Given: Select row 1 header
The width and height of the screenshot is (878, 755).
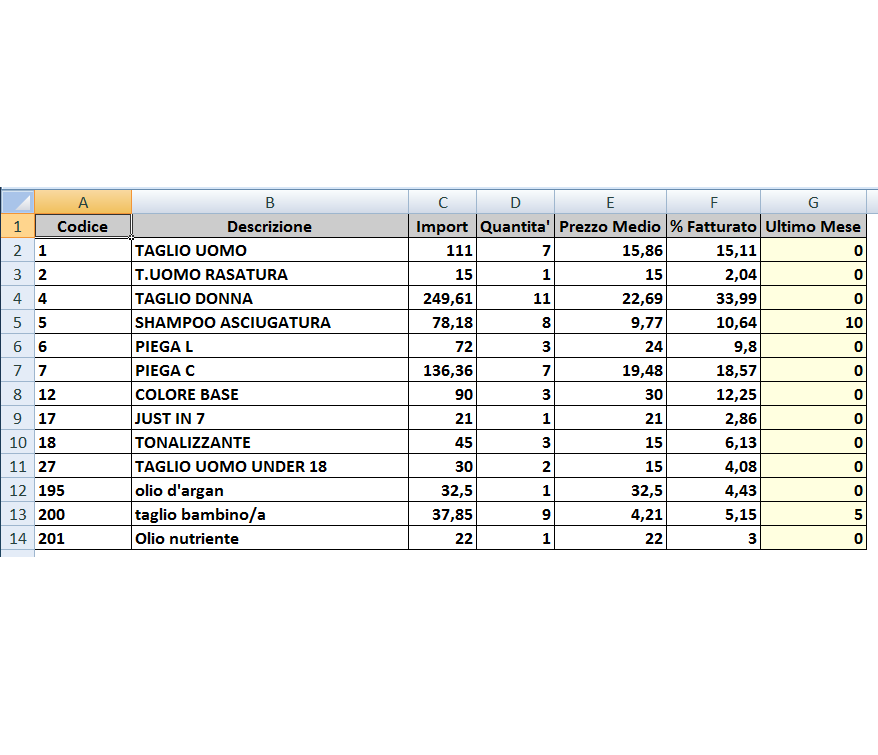Looking at the screenshot, I should click(x=17, y=226).
